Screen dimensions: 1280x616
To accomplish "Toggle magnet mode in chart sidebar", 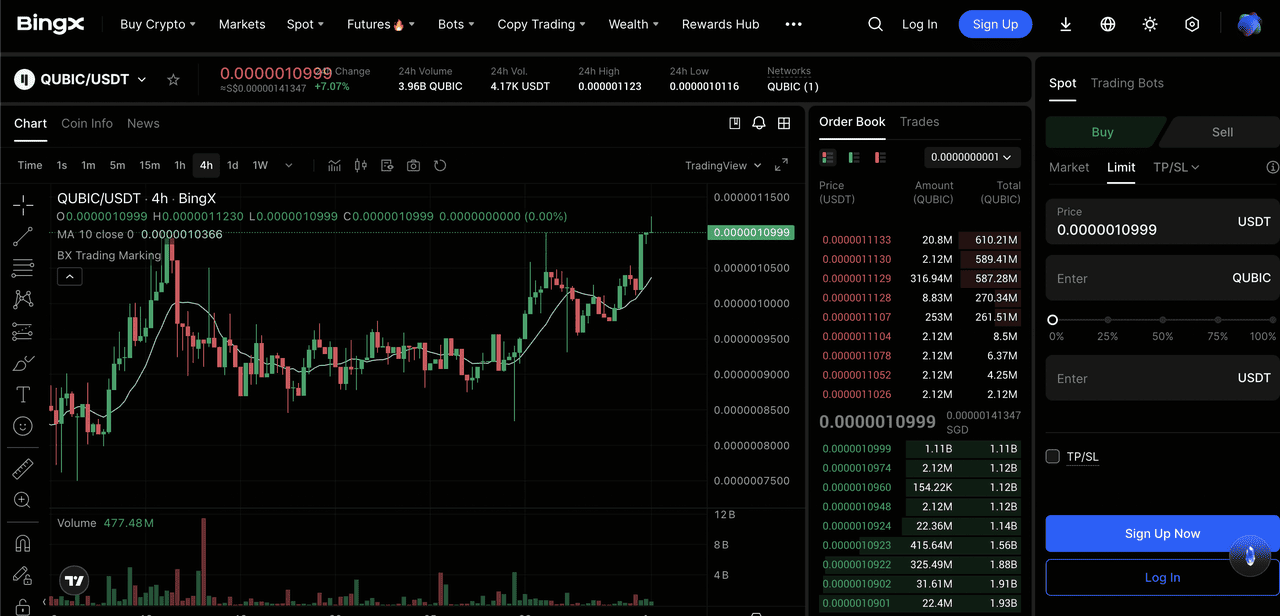I will [23, 543].
